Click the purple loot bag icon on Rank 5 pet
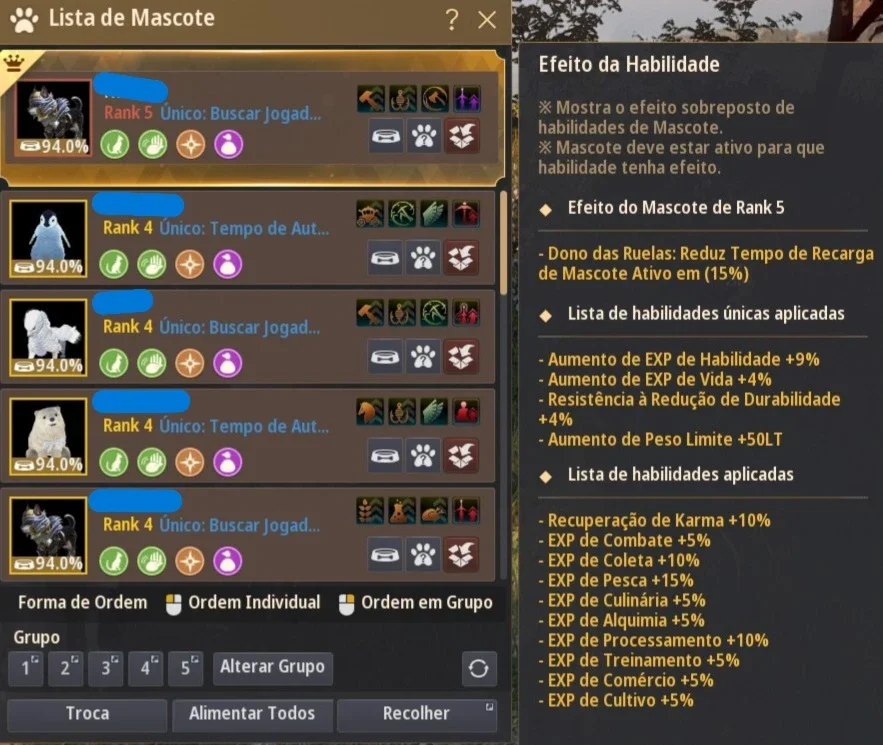Screen dimensions: 883x745 click(x=229, y=144)
